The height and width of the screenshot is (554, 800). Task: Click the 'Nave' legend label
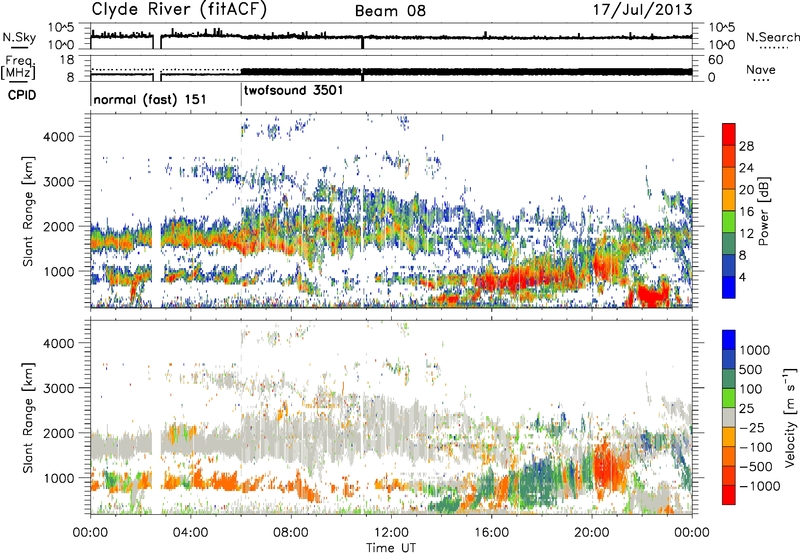tap(761, 69)
